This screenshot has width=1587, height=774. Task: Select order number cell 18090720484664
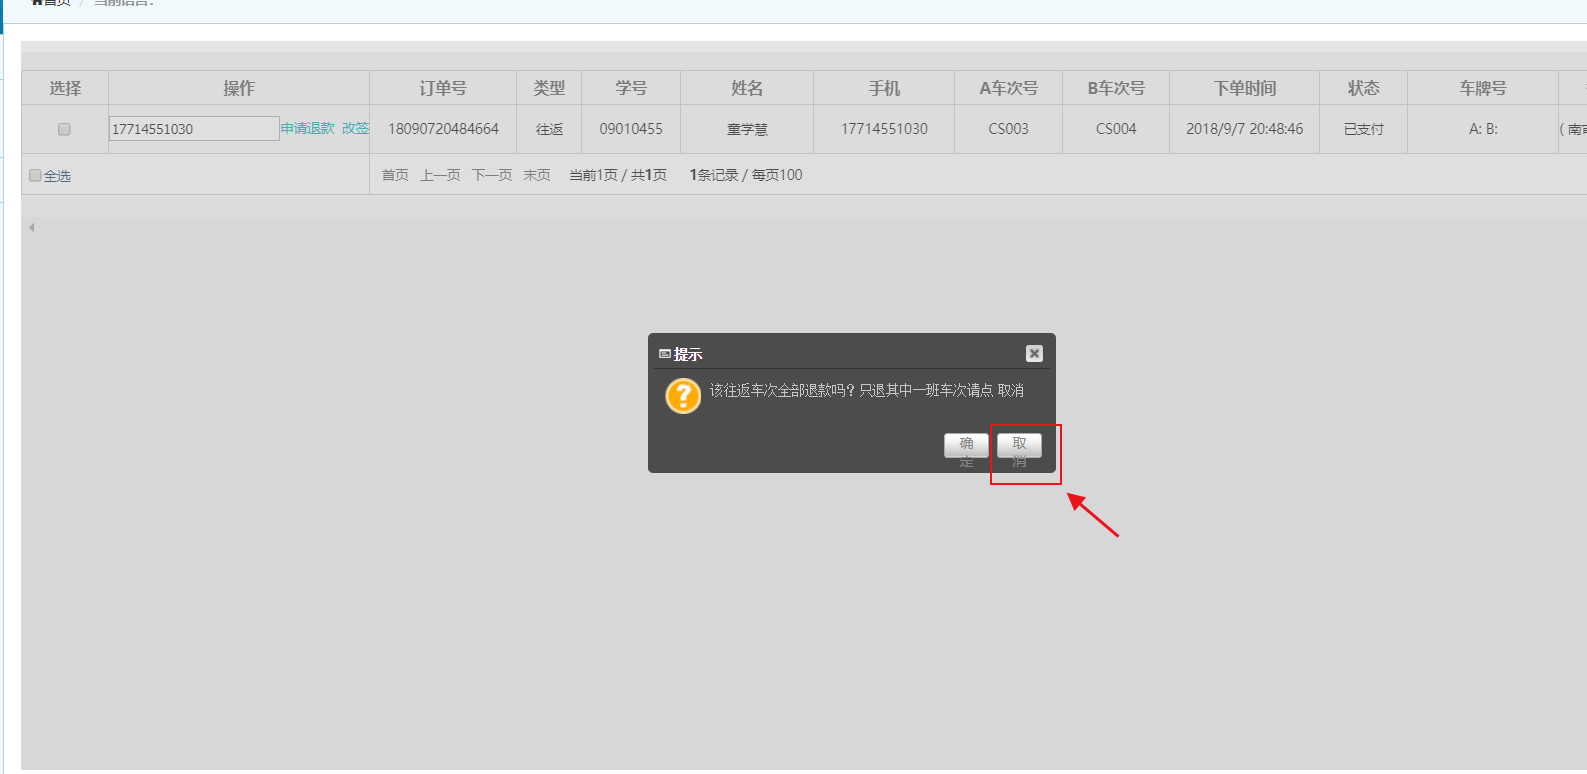[443, 129]
